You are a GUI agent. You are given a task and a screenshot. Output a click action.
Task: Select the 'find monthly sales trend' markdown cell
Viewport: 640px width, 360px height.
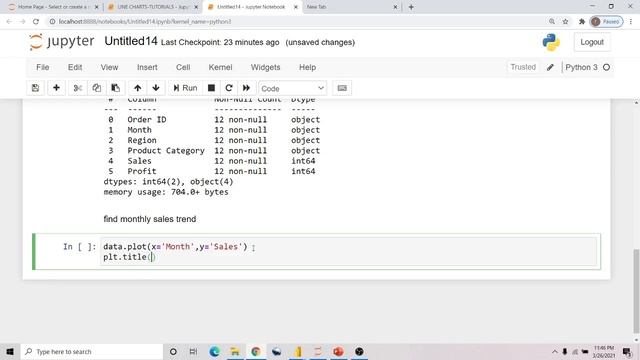pyautogui.click(x=150, y=219)
